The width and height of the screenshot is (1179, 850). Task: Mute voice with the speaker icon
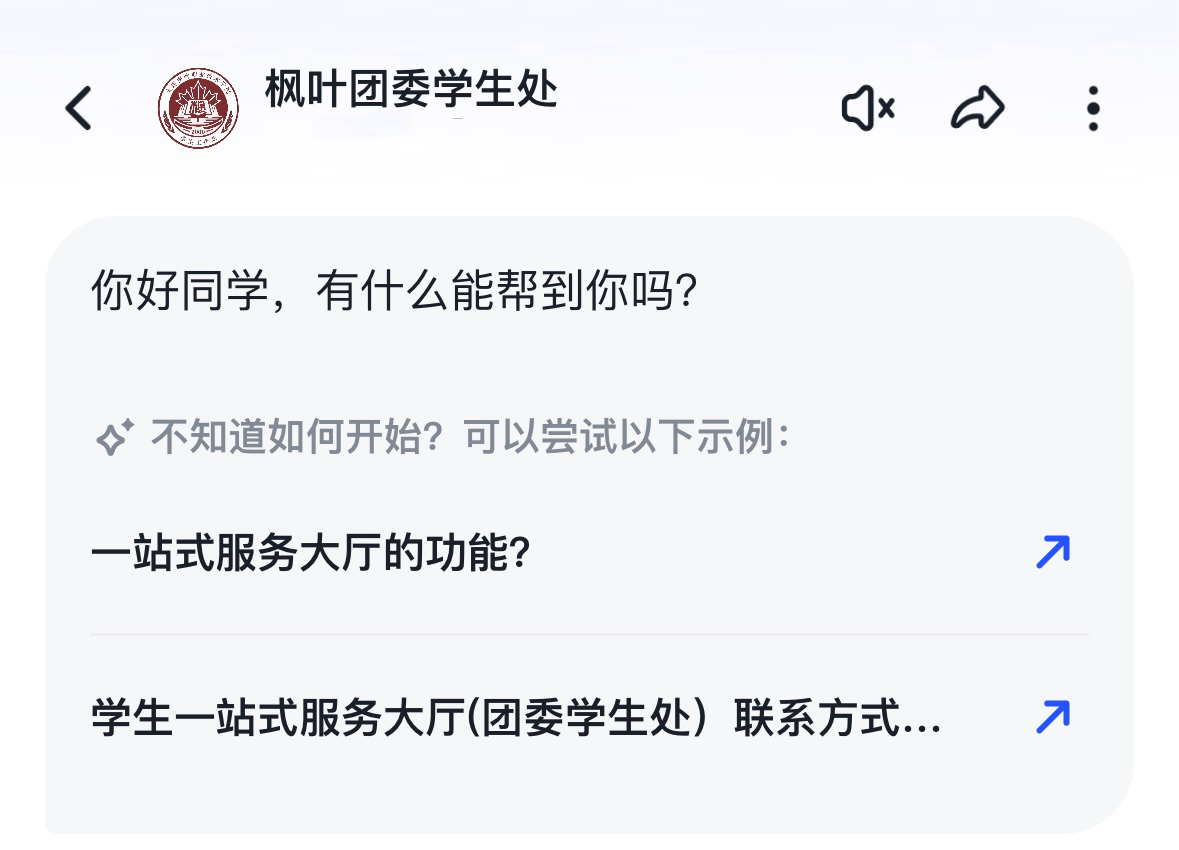click(x=867, y=108)
